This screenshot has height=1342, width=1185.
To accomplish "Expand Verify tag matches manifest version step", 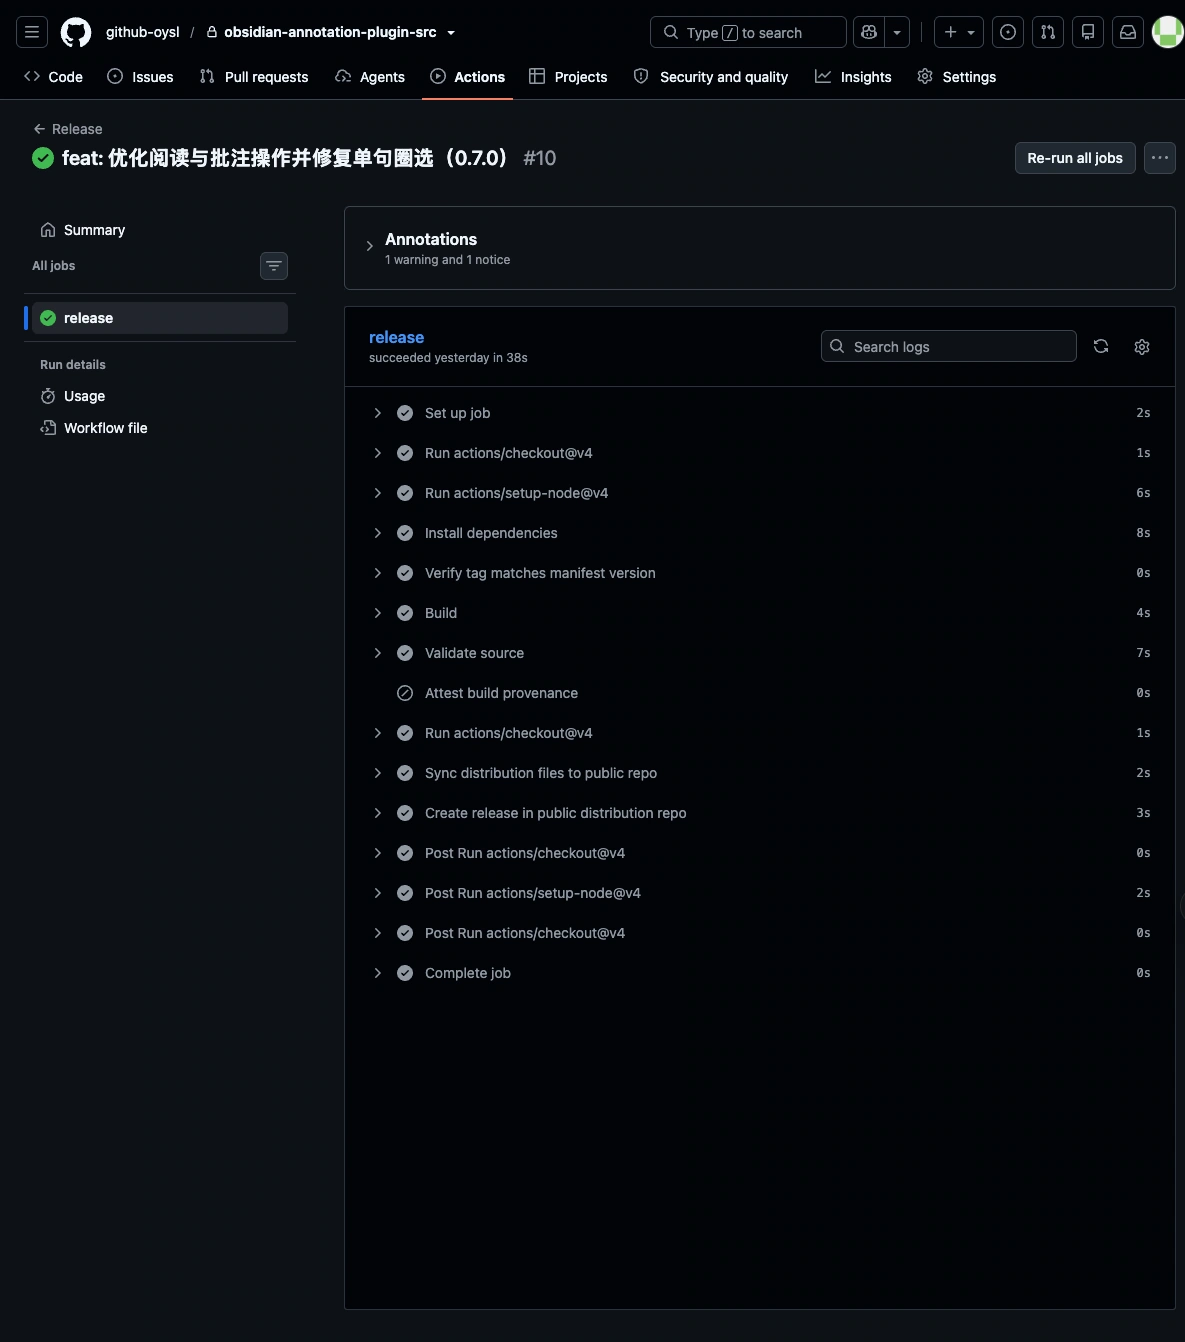I will tap(760, 573).
